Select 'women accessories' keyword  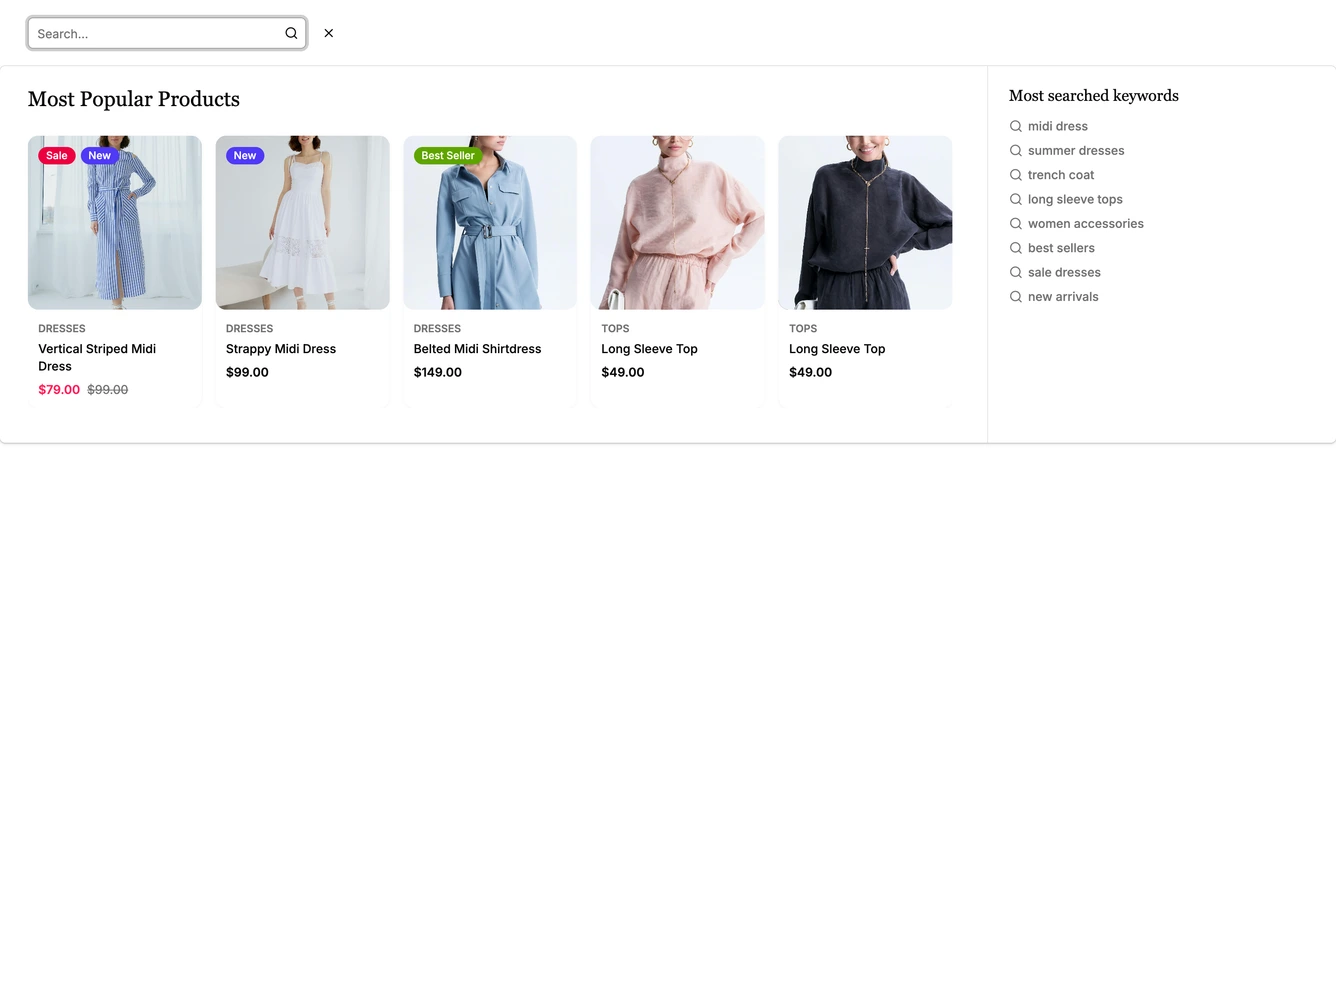pos(1085,224)
